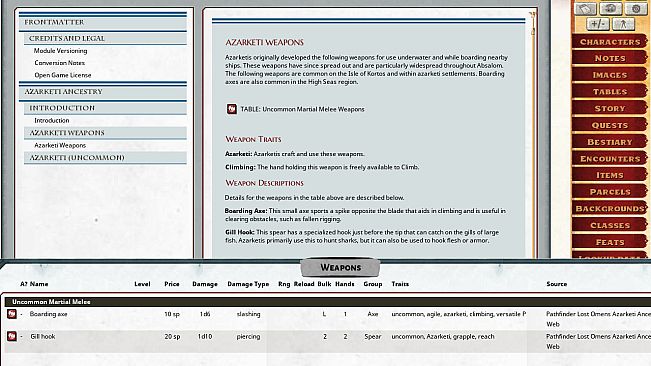The height and width of the screenshot is (366, 651).
Task: Collapse the Credits and Legal section
Action: [x=105, y=38]
